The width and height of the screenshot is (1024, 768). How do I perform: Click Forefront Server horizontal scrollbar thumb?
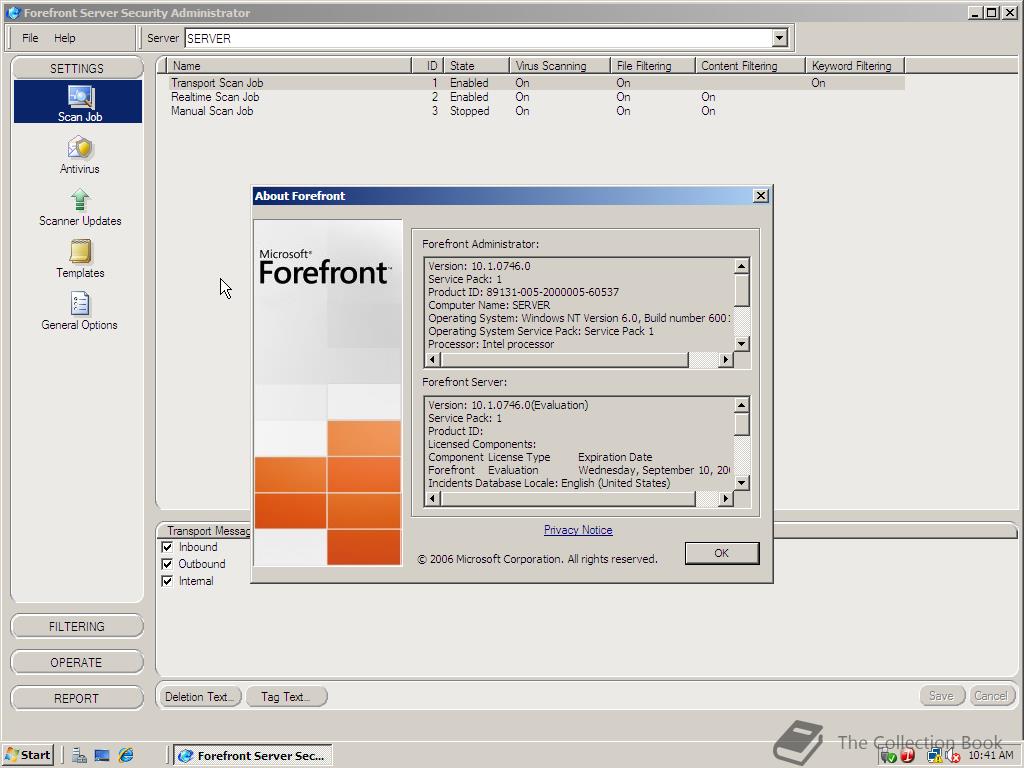568,498
